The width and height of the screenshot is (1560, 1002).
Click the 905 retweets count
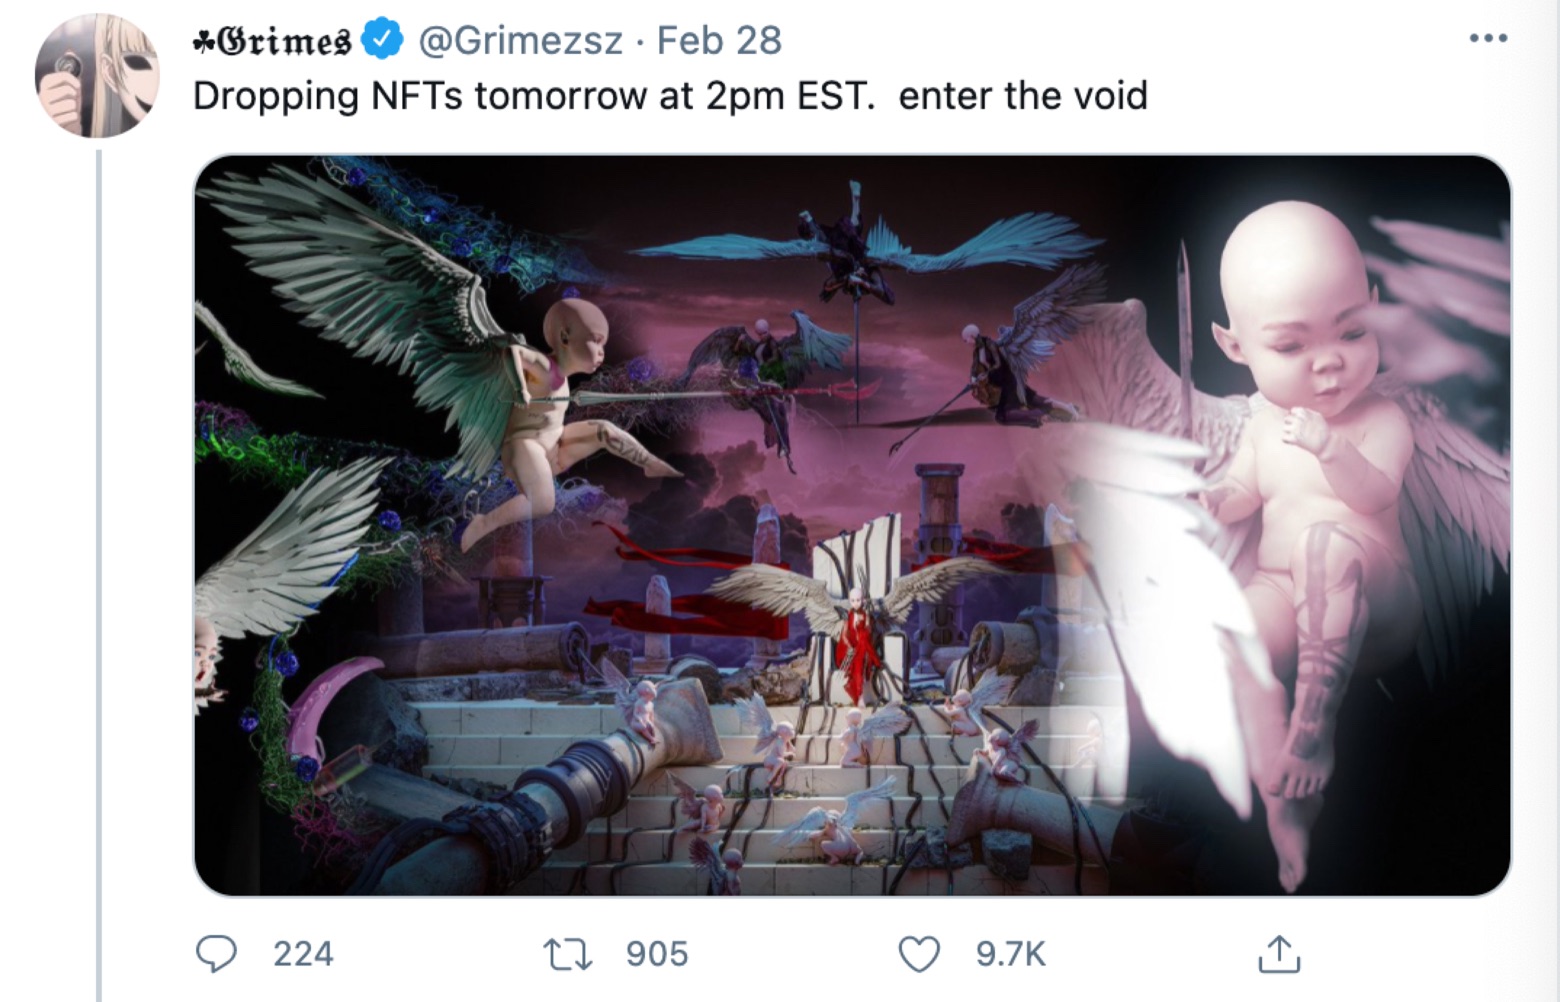coord(657,954)
